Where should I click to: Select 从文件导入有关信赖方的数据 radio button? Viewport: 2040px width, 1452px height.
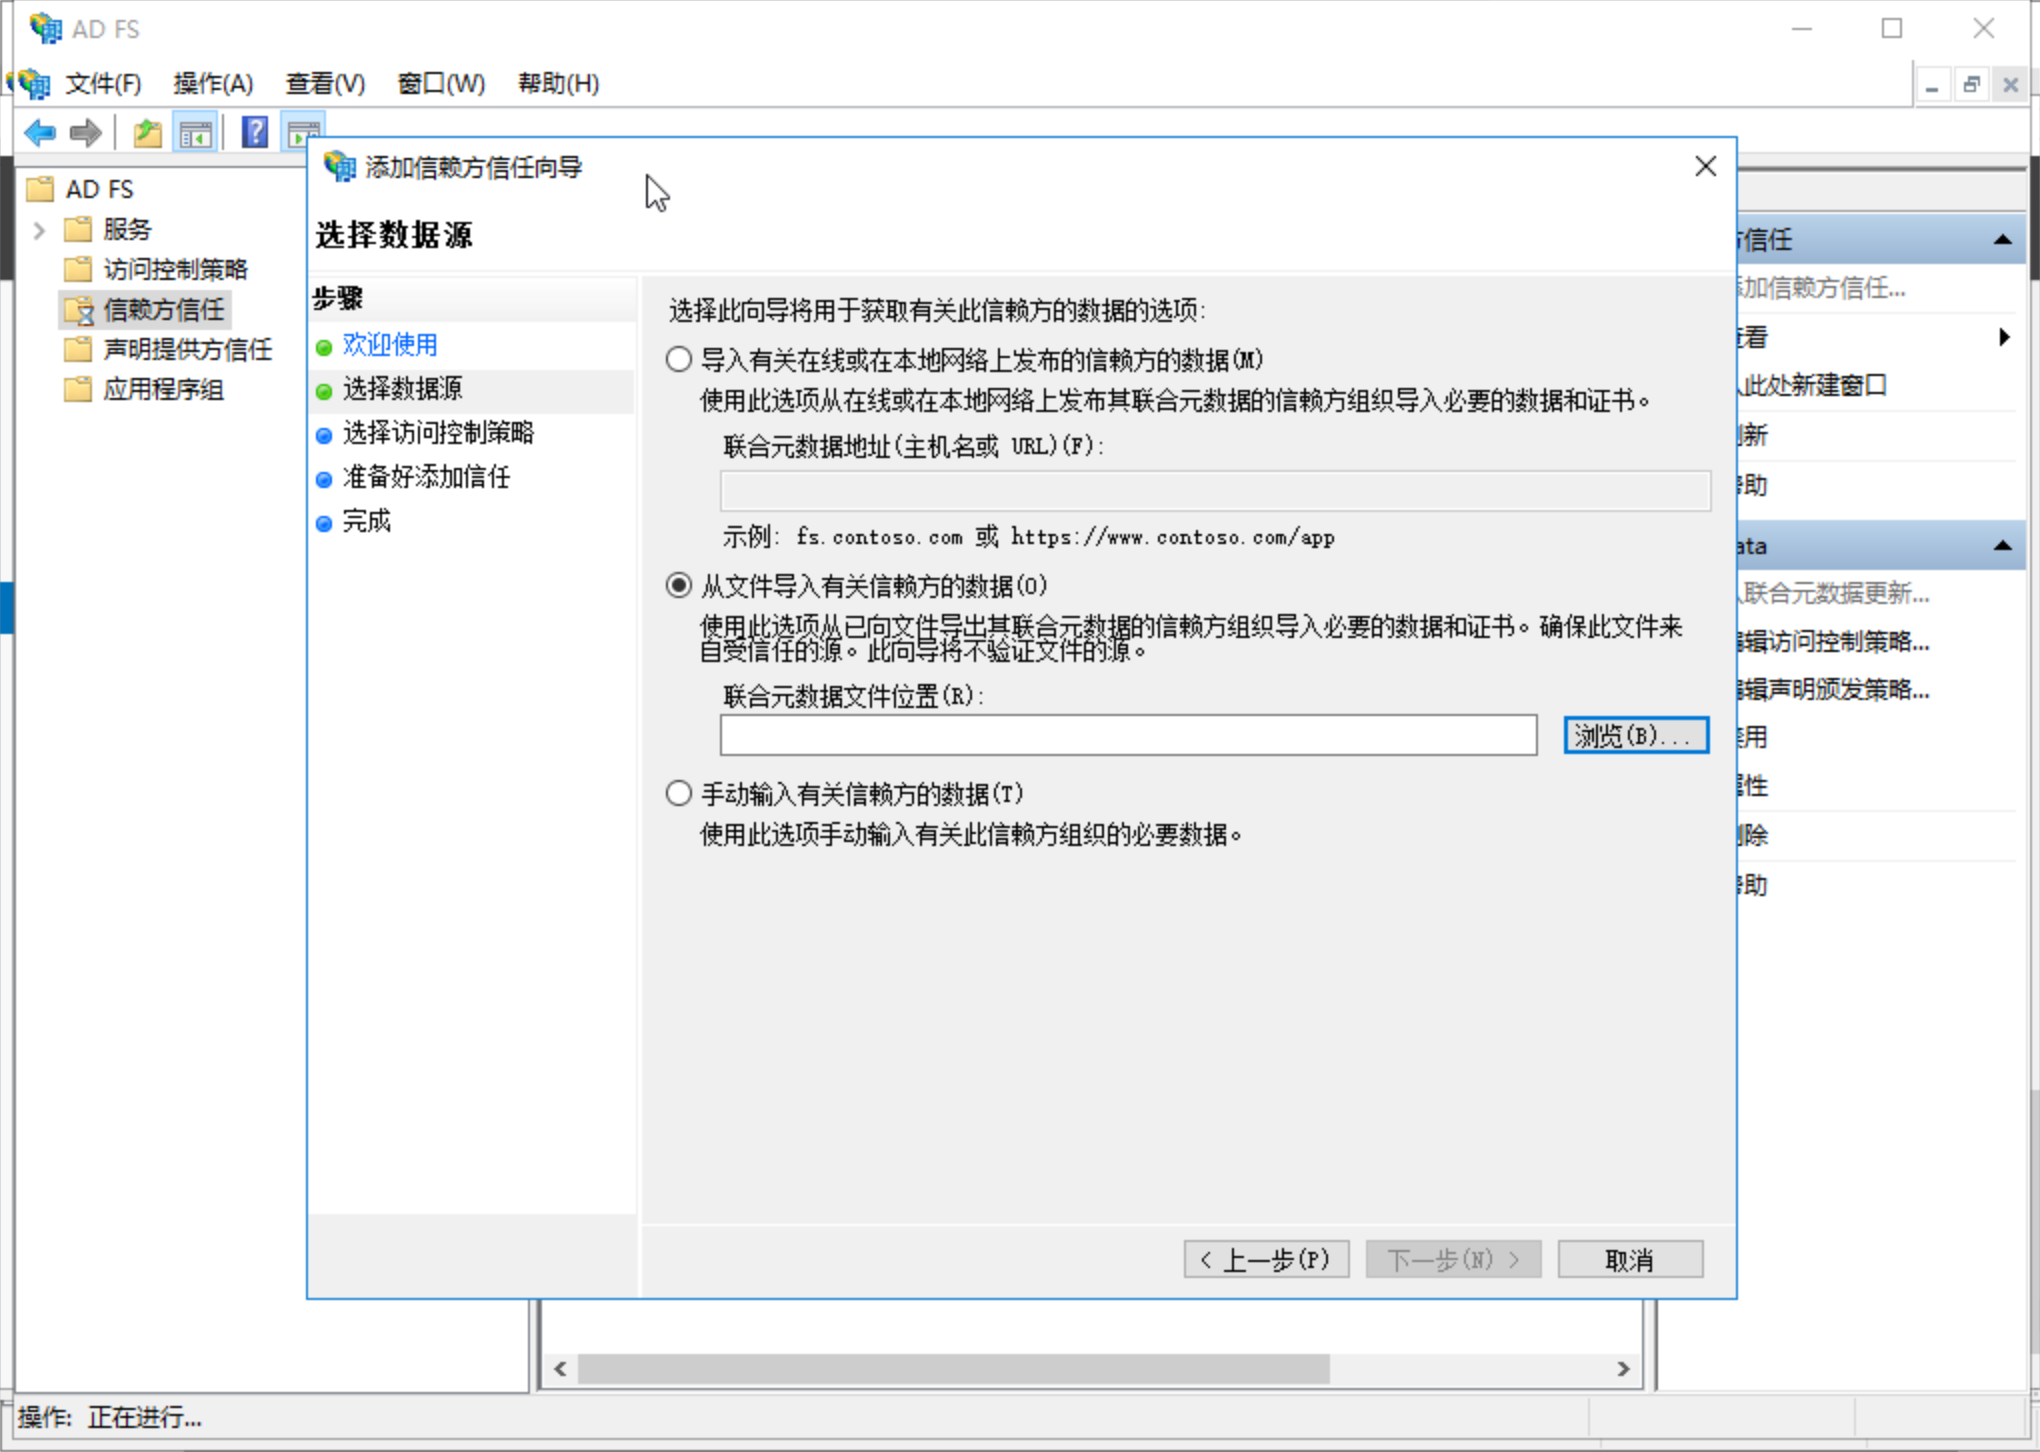click(x=679, y=585)
